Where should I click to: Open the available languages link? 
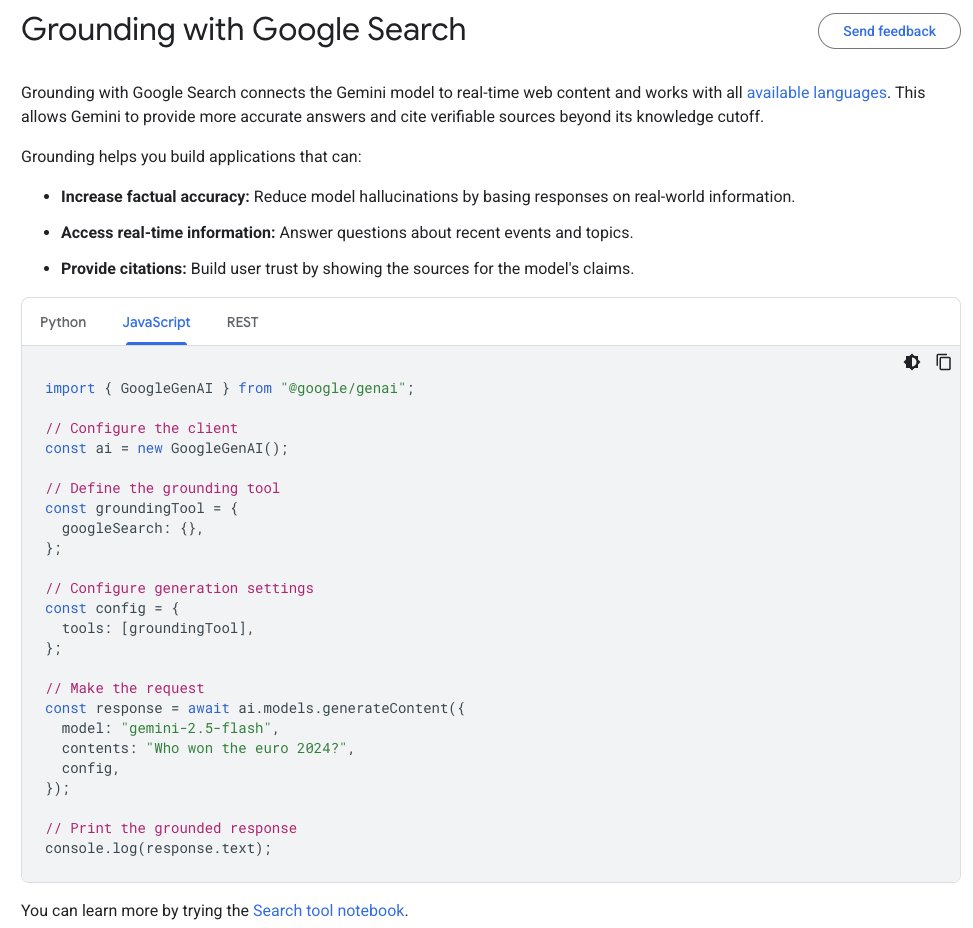coord(816,92)
